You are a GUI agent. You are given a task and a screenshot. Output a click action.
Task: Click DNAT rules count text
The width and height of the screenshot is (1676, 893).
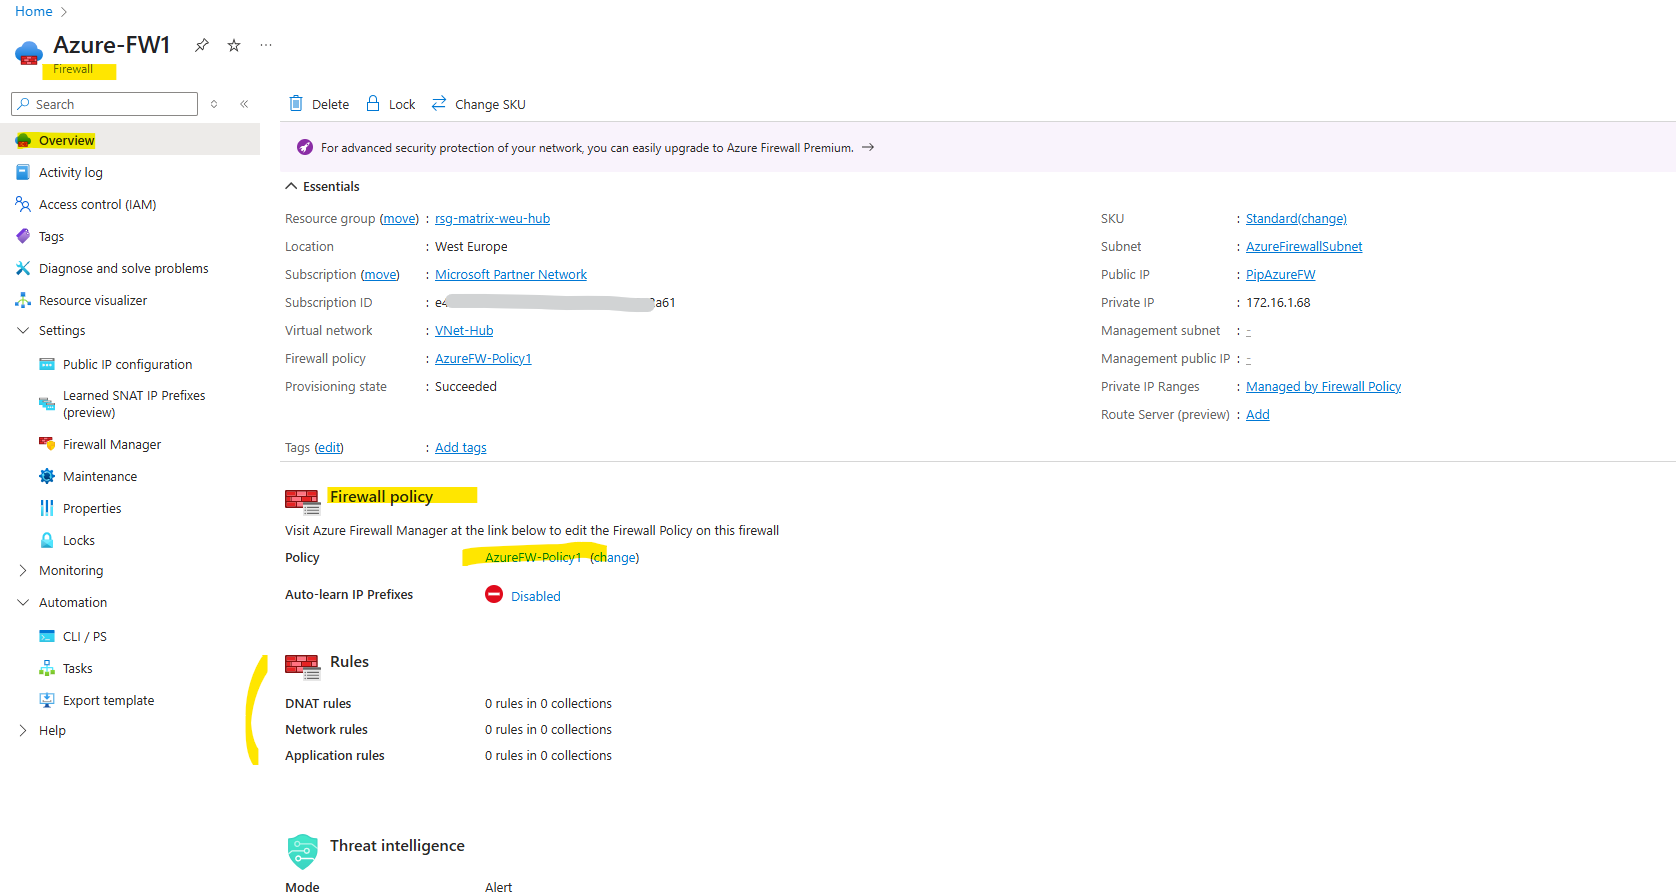tap(548, 703)
